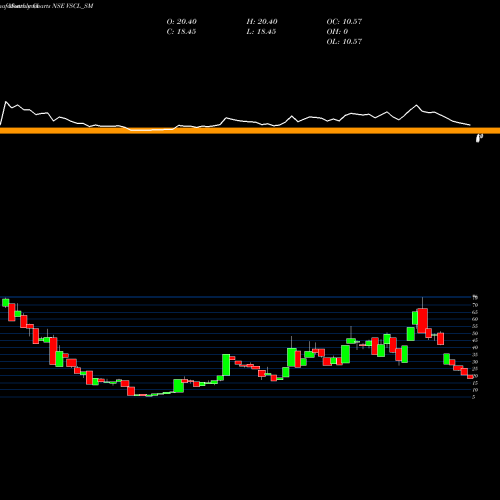
Task: Click the '5' price axis label
Action: [x=474, y=397]
